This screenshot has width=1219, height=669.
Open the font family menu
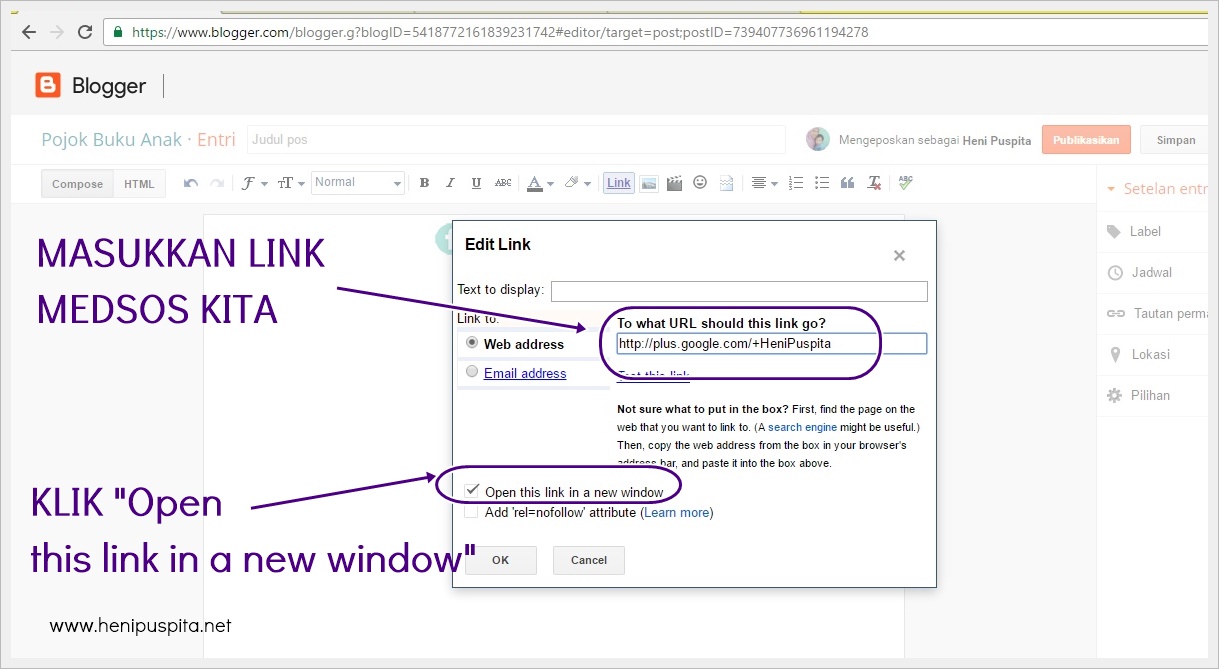coord(255,183)
